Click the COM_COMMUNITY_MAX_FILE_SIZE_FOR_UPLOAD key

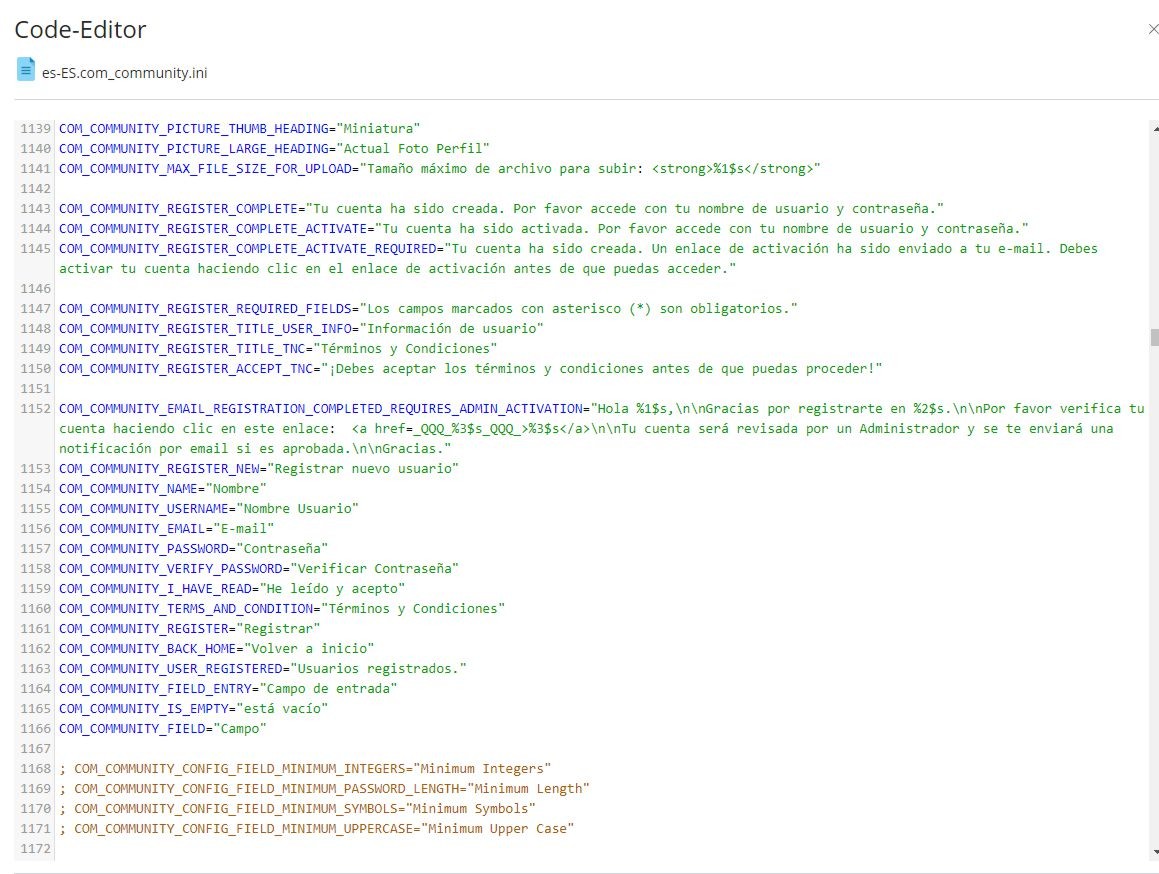pyautogui.click(x=205, y=169)
